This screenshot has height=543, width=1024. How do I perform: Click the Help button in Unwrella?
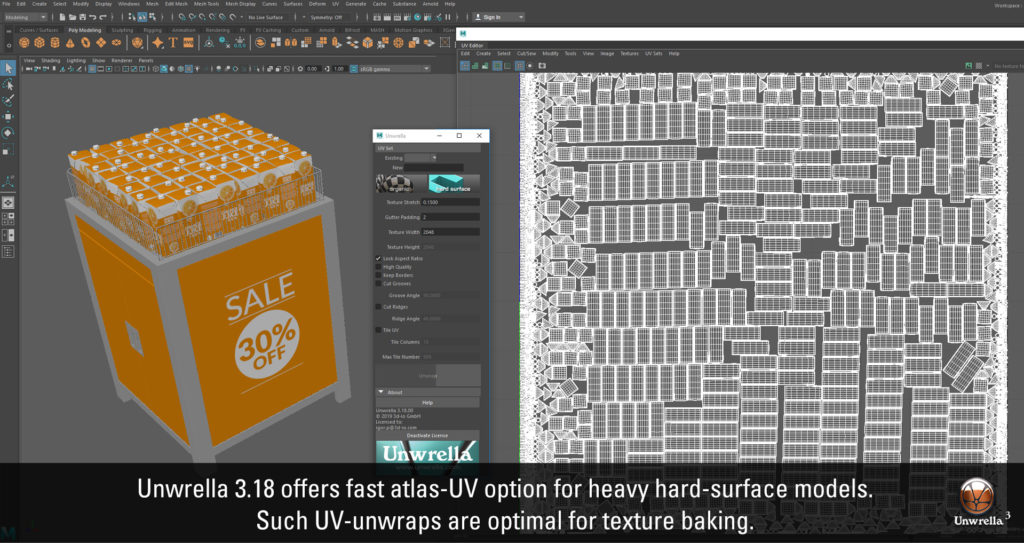point(428,403)
